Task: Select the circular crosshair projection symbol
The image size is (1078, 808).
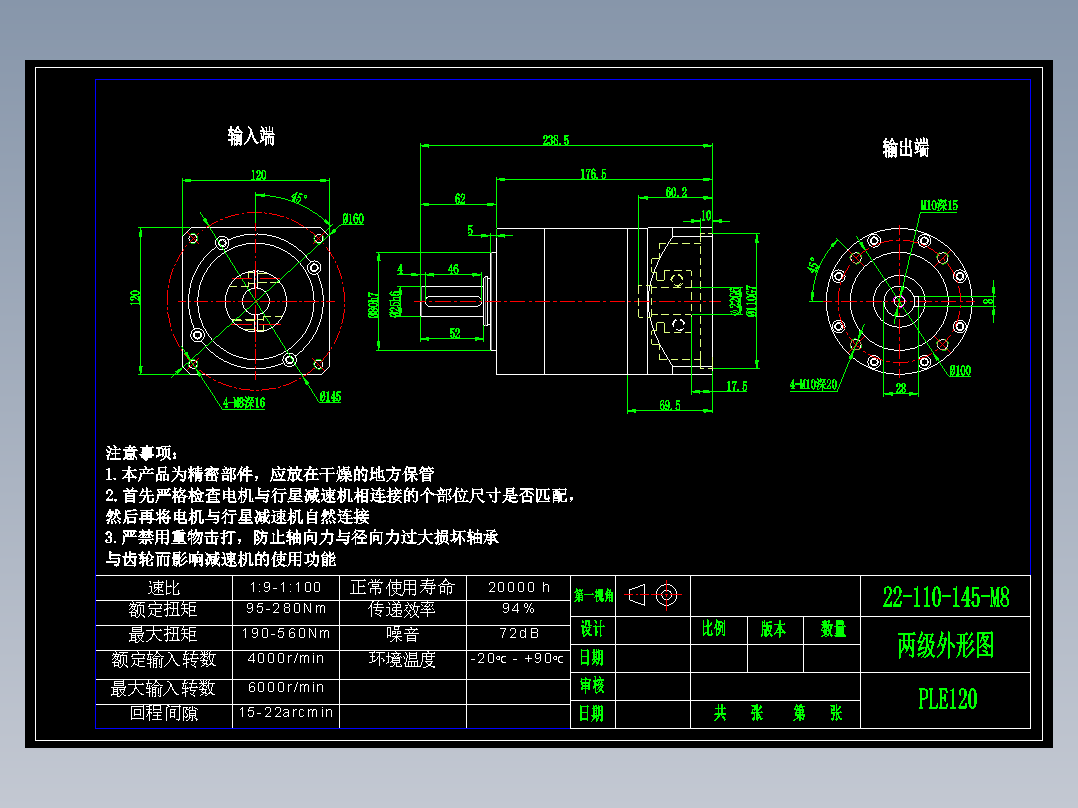Action: (x=666, y=595)
